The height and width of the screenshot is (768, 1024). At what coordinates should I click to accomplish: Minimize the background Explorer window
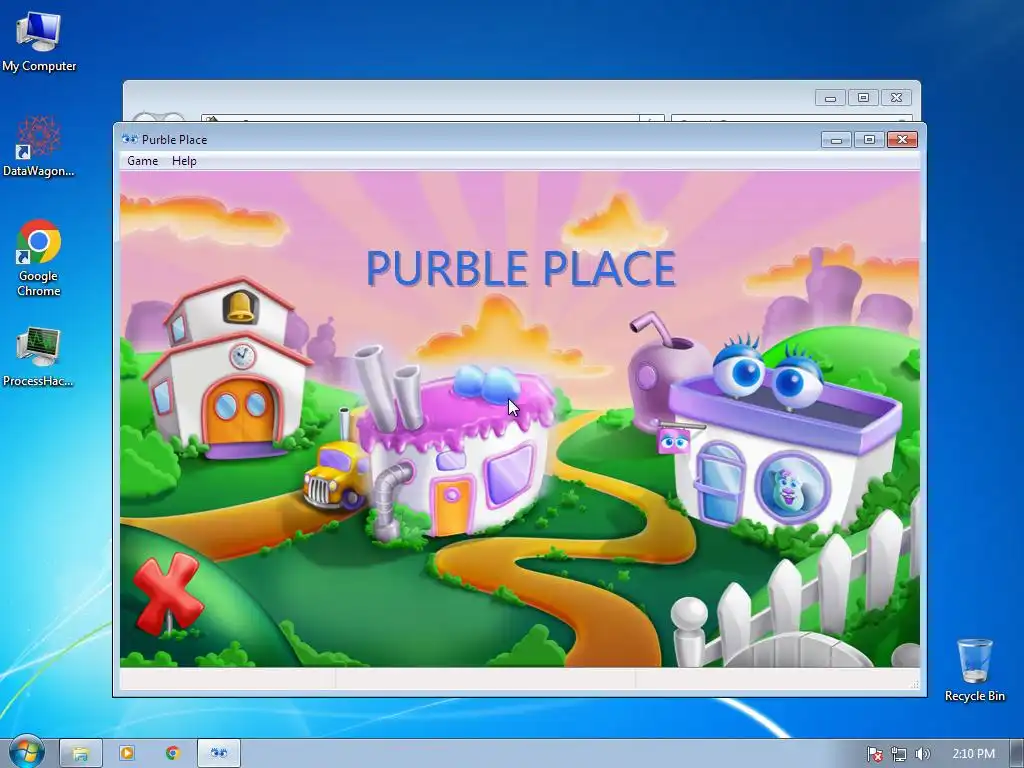point(831,98)
